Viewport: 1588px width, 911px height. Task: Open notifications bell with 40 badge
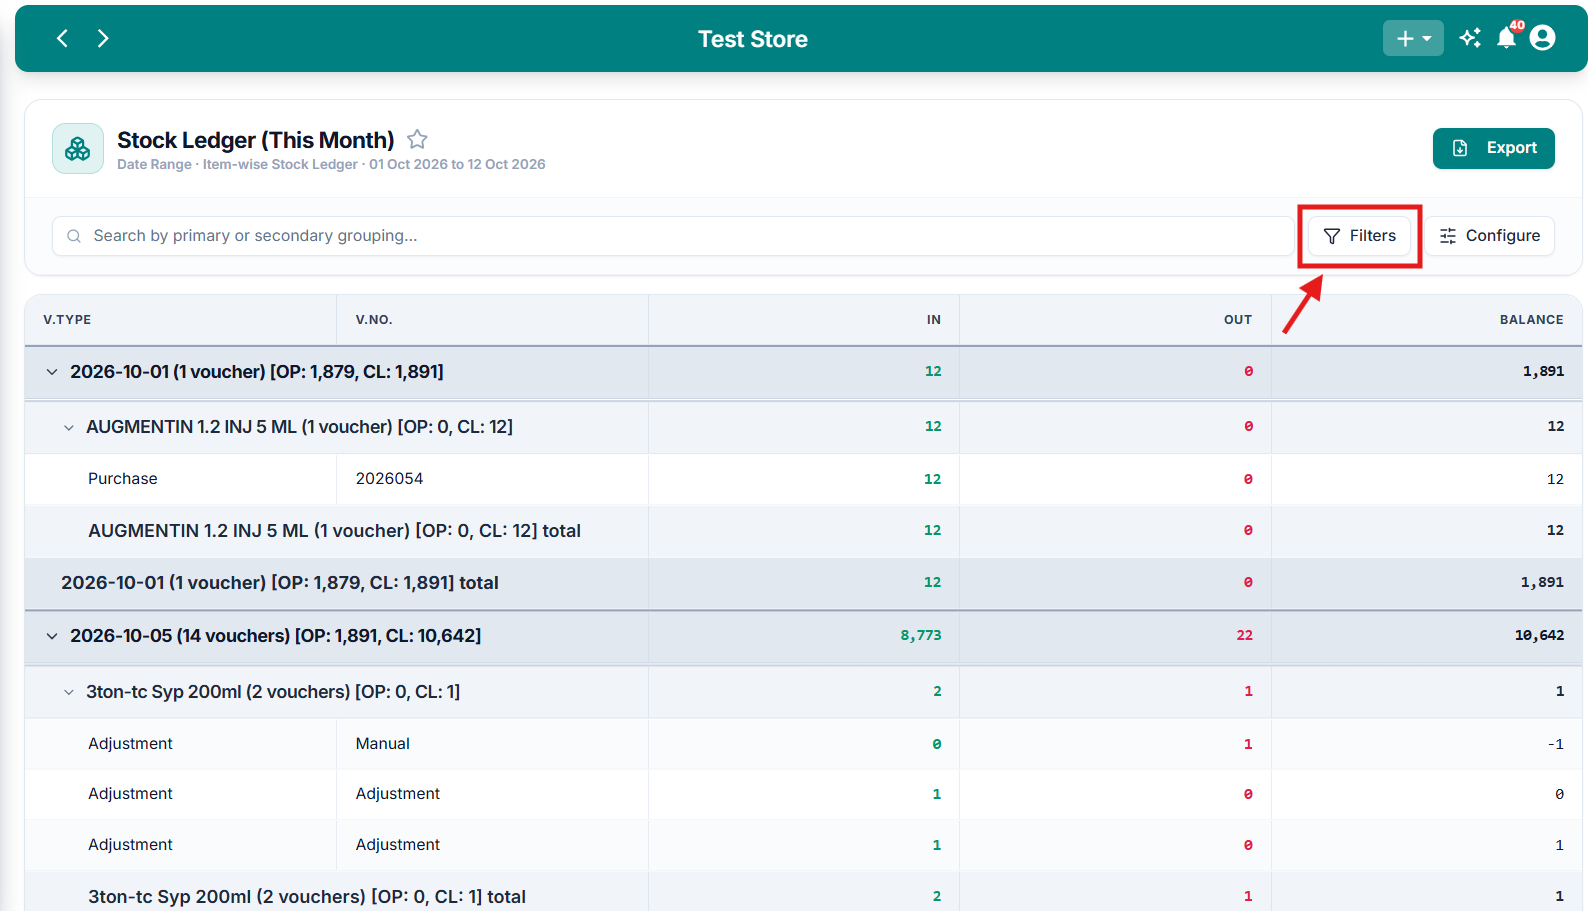point(1507,38)
